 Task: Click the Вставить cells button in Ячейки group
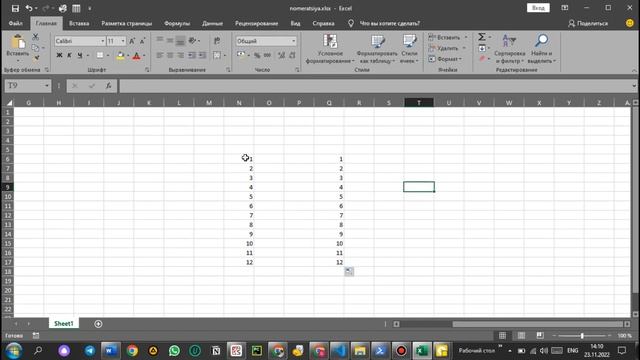[448, 37]
